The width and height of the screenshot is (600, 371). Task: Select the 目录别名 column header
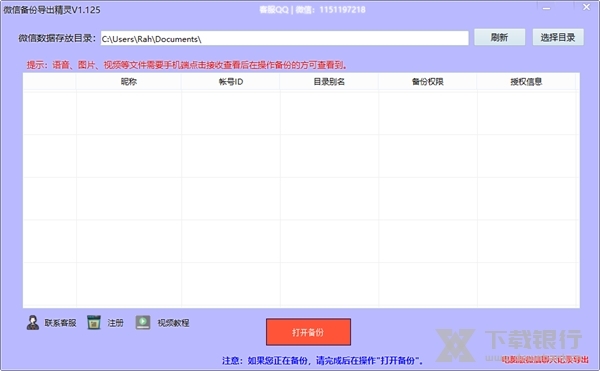[x=329, y=81]
